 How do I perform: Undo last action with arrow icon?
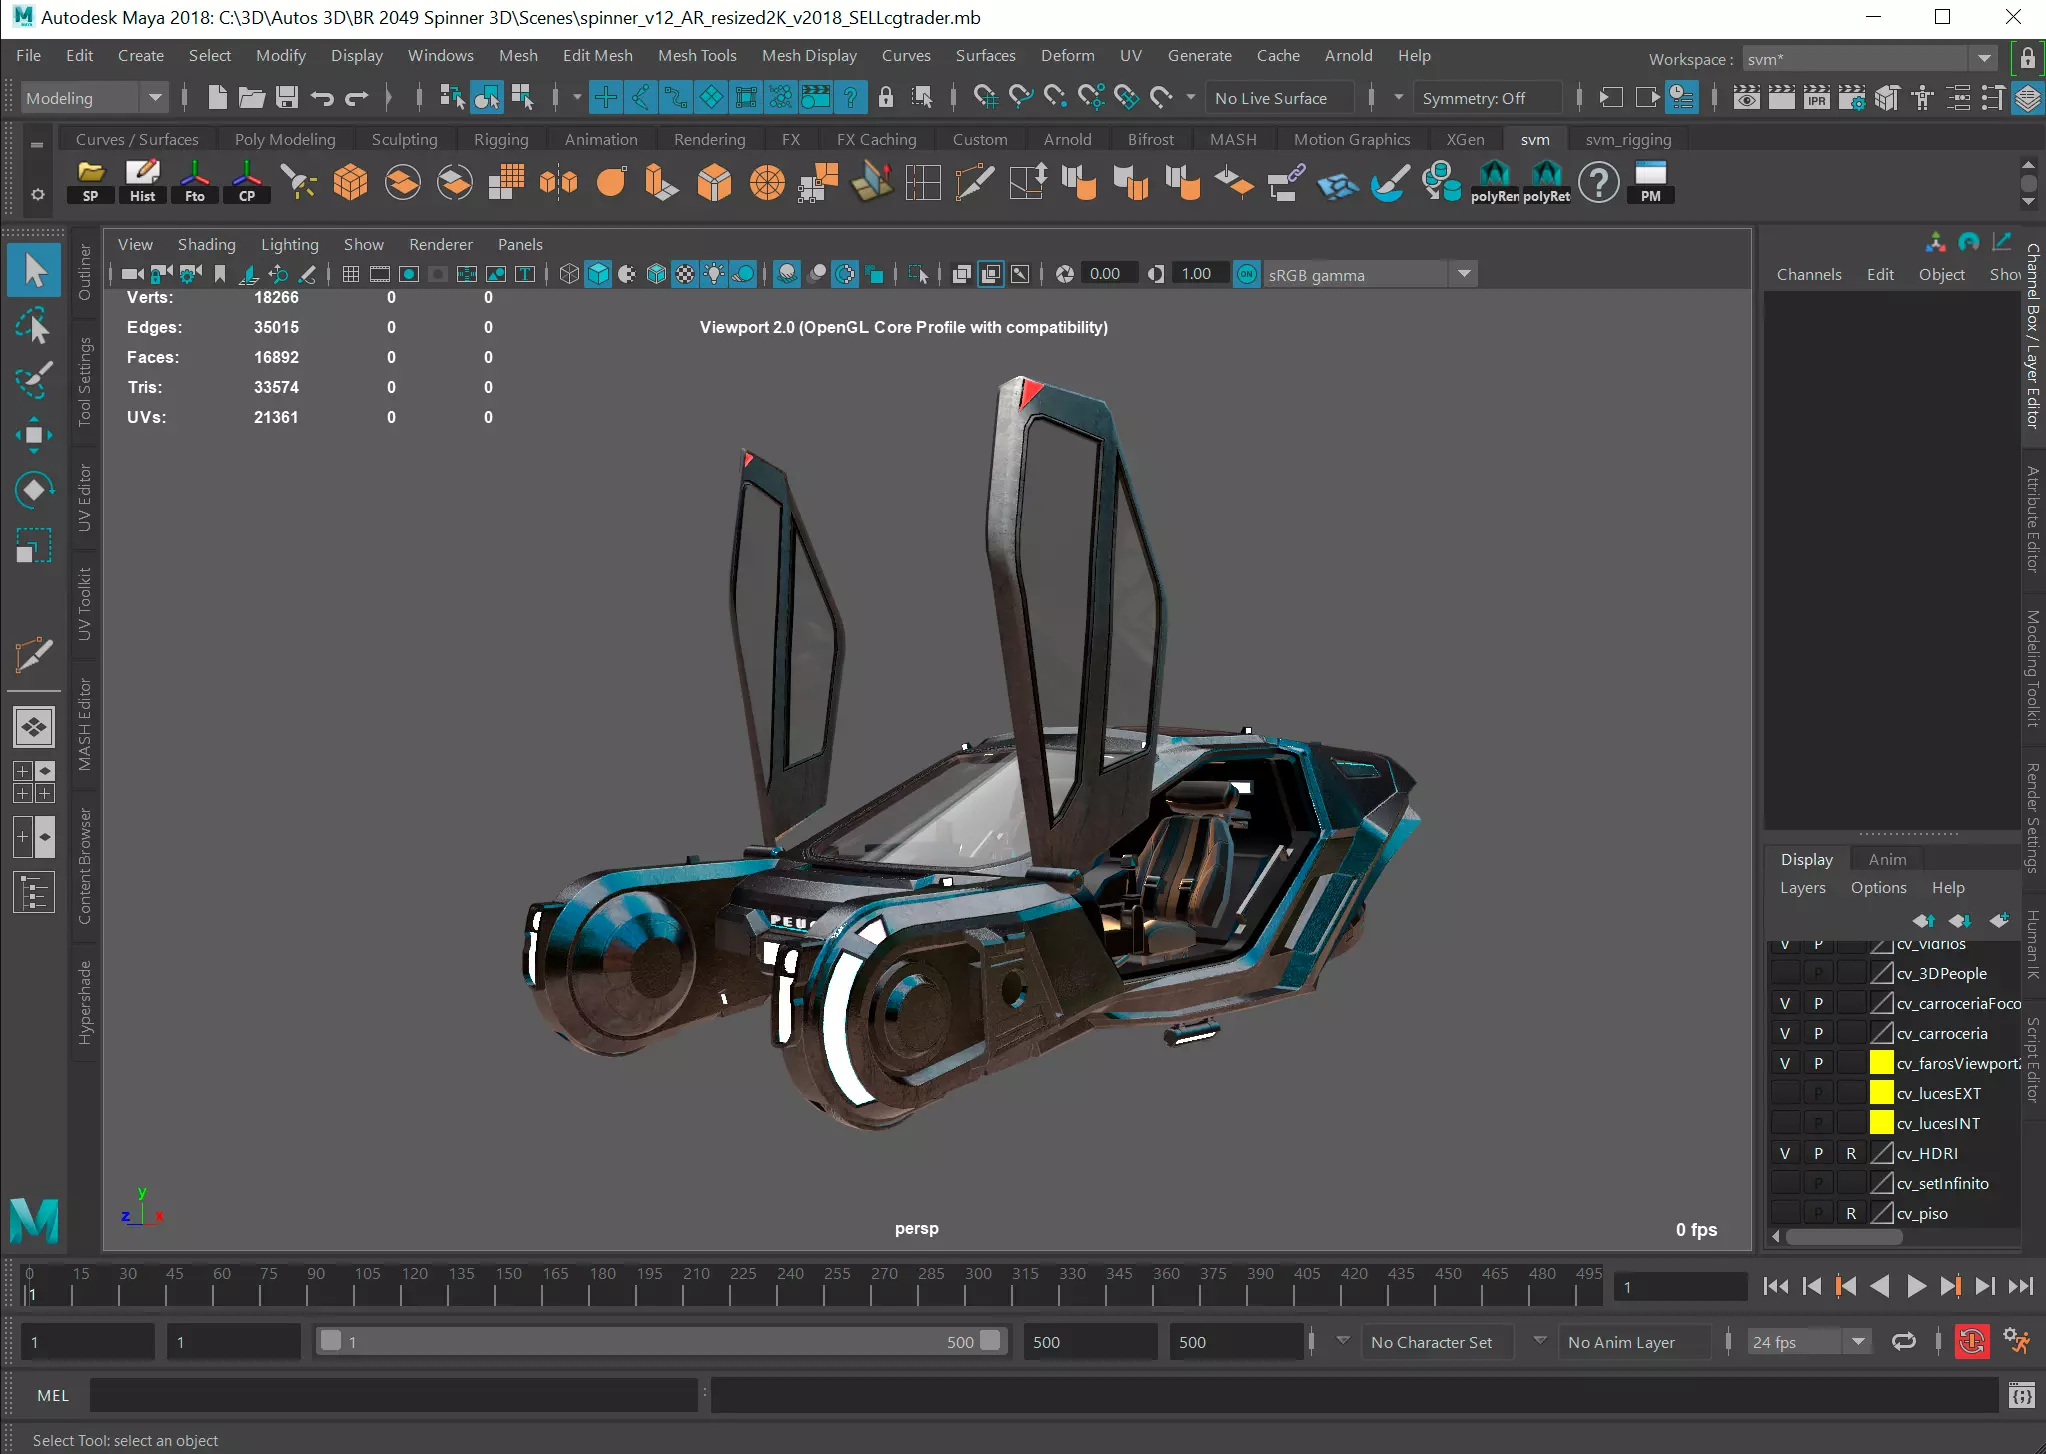pyautogui.click(x=322, y=97)
